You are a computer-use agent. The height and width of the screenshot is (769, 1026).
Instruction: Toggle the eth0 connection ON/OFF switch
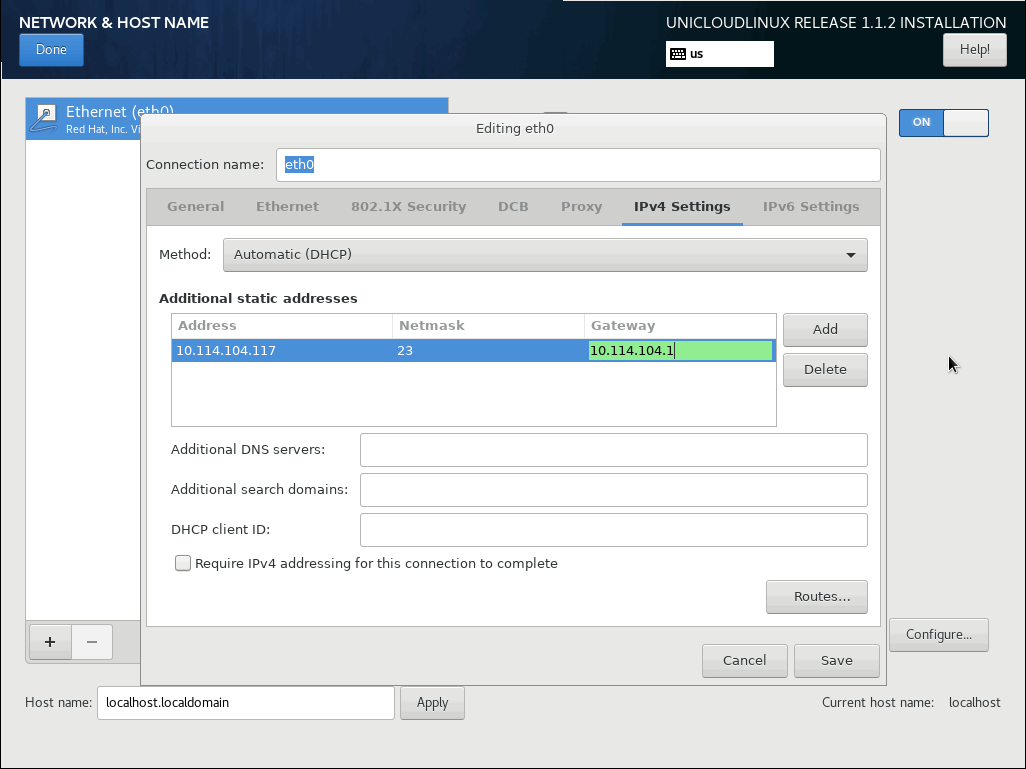(x=944, y=122)
